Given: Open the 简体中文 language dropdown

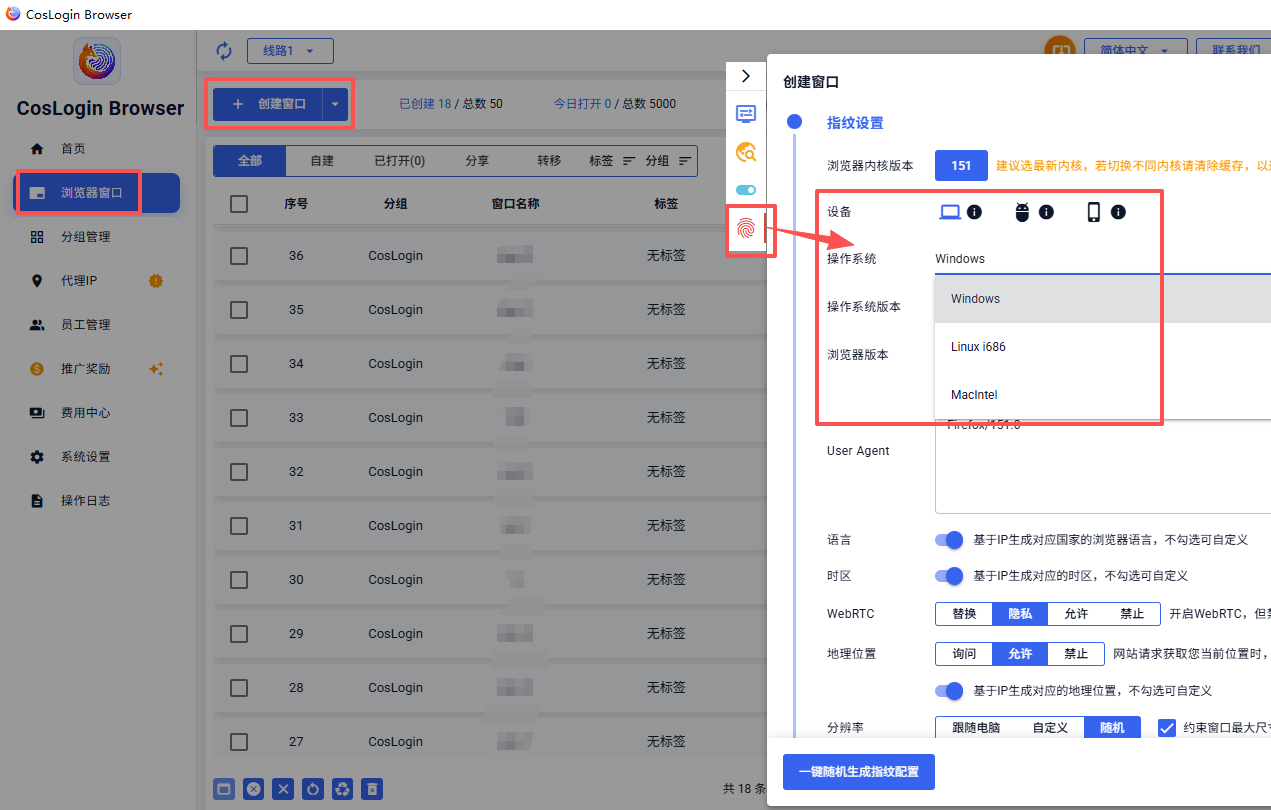Looking at the screenshot, I should click(1135, 50).
